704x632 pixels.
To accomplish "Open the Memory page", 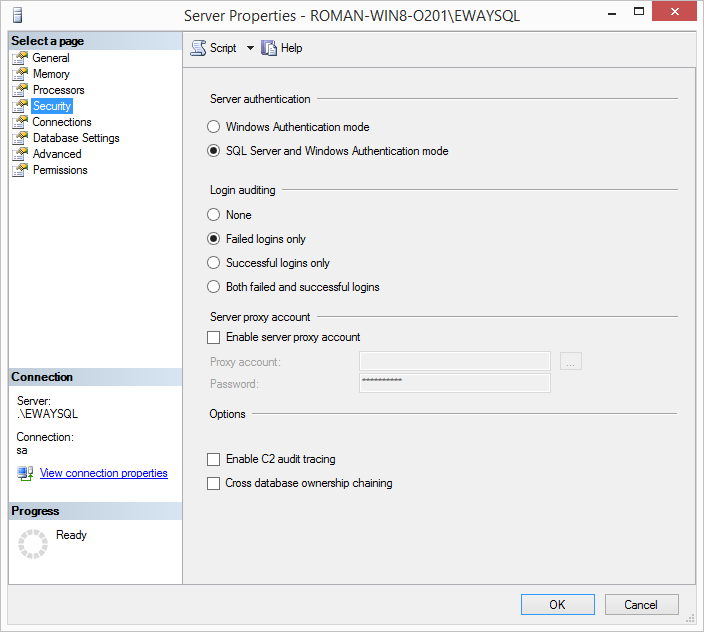I will [x=51, y=74].
